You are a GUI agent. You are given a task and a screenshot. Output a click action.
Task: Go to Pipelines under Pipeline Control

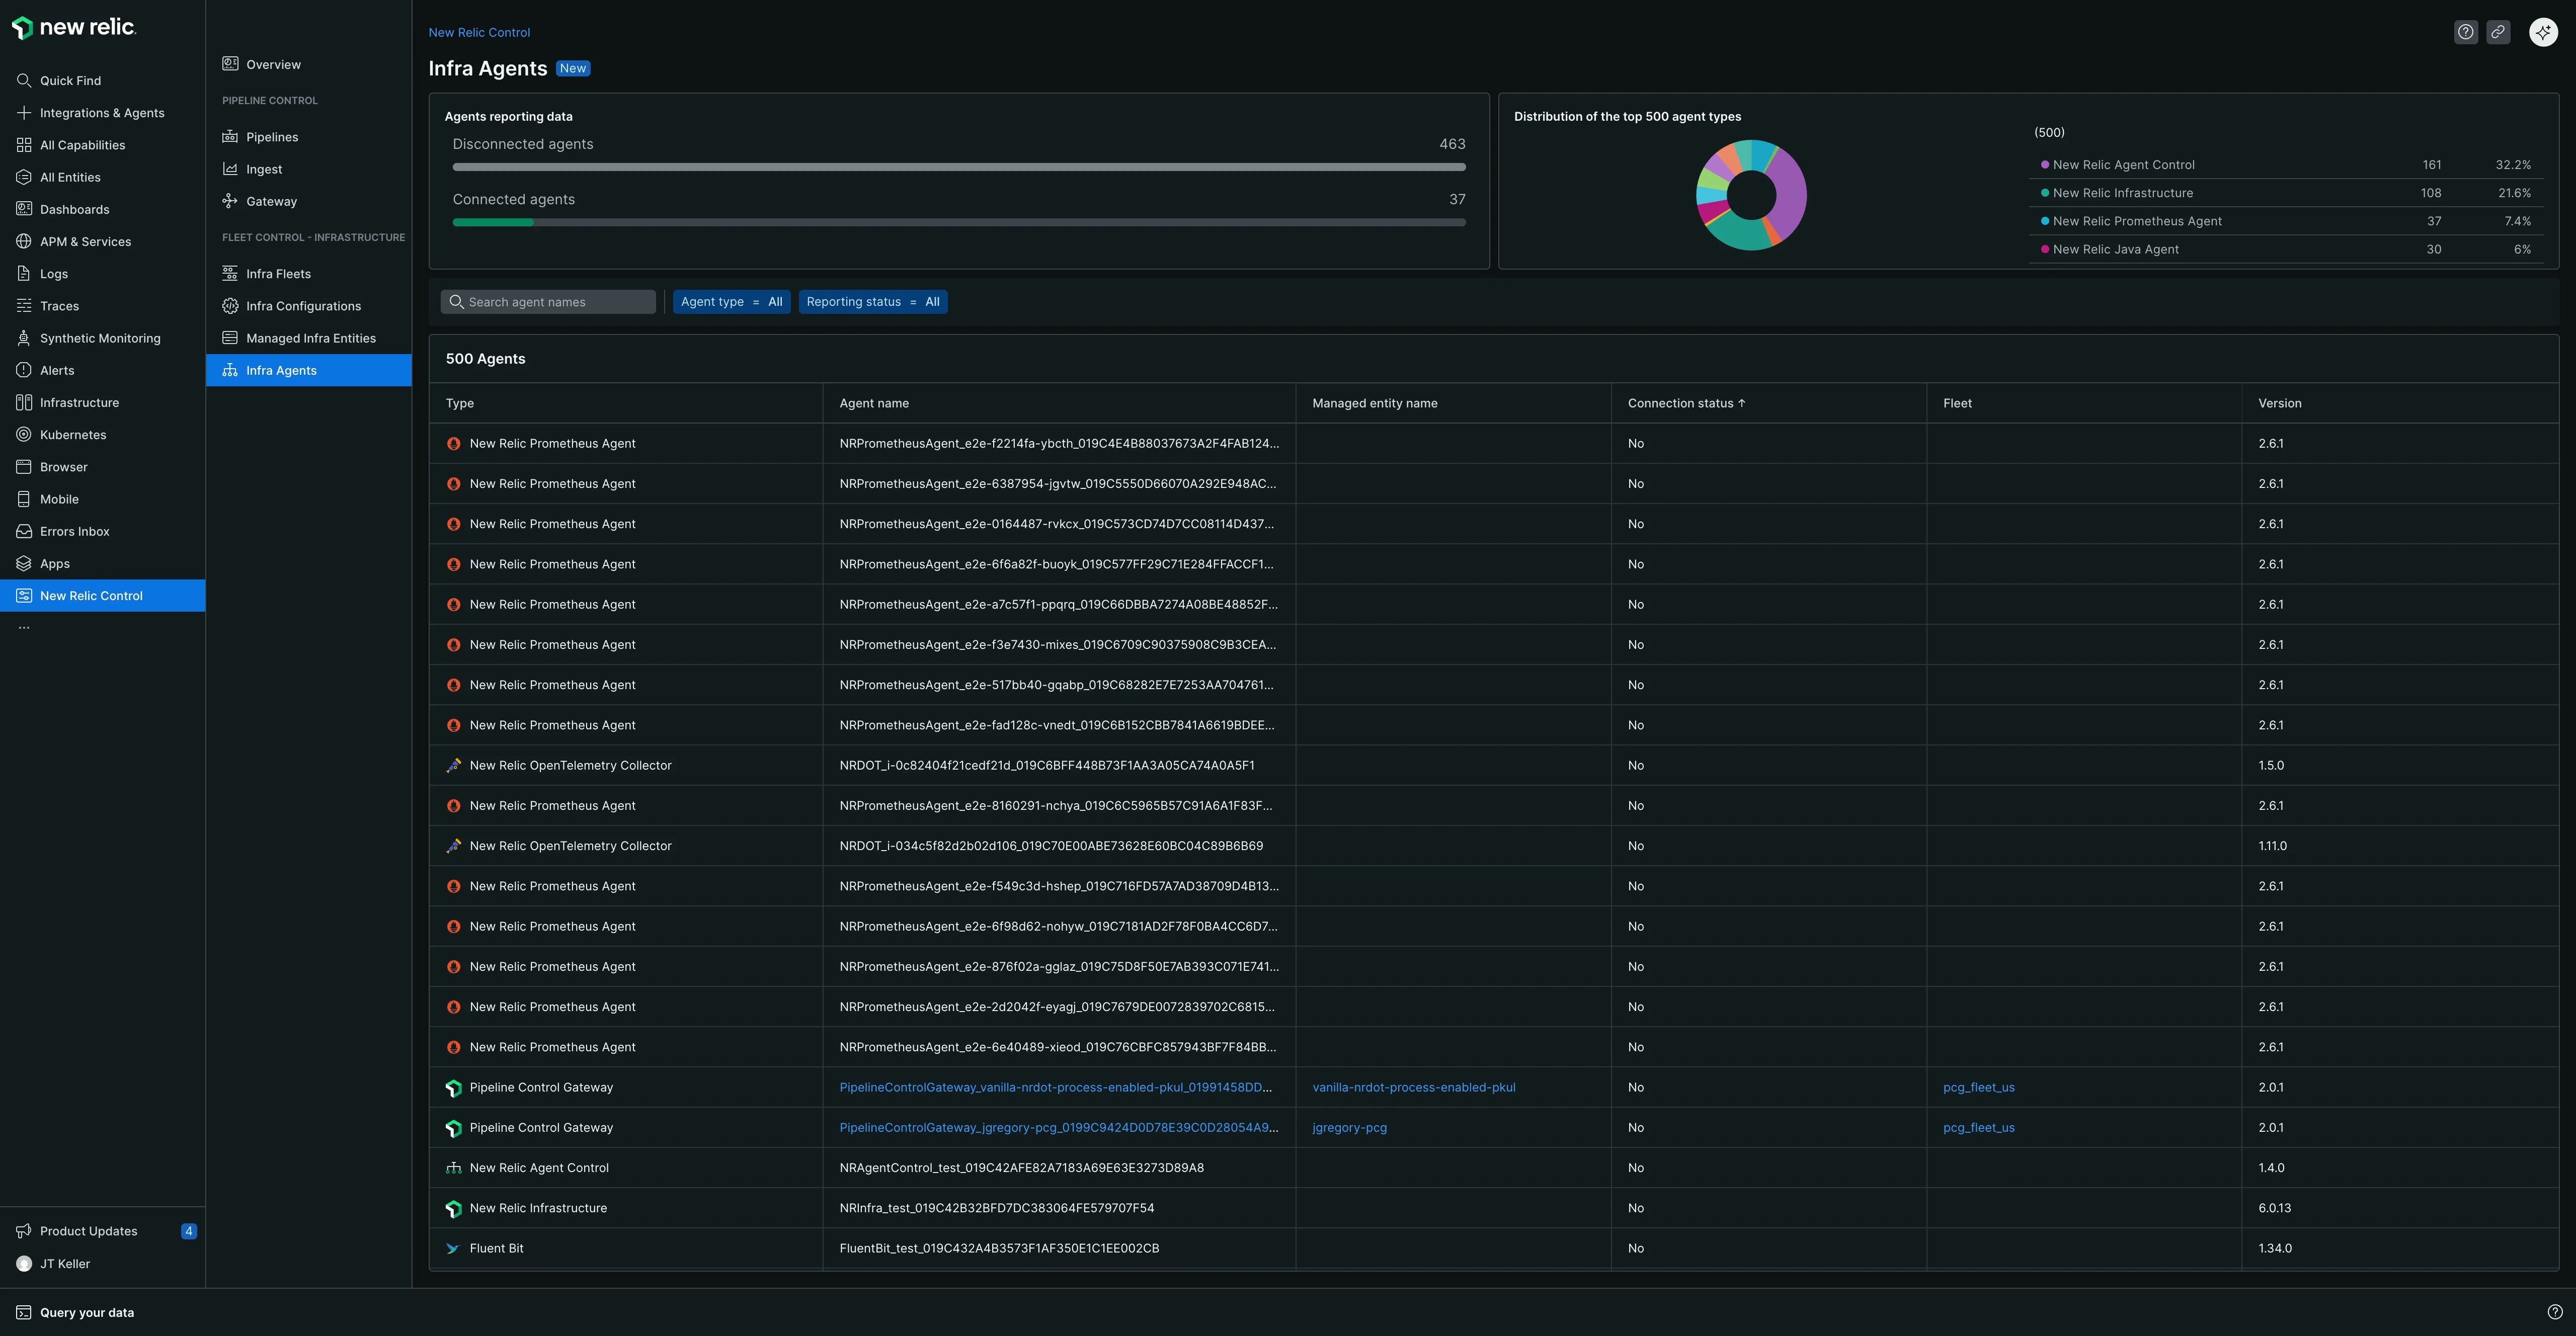272,137
